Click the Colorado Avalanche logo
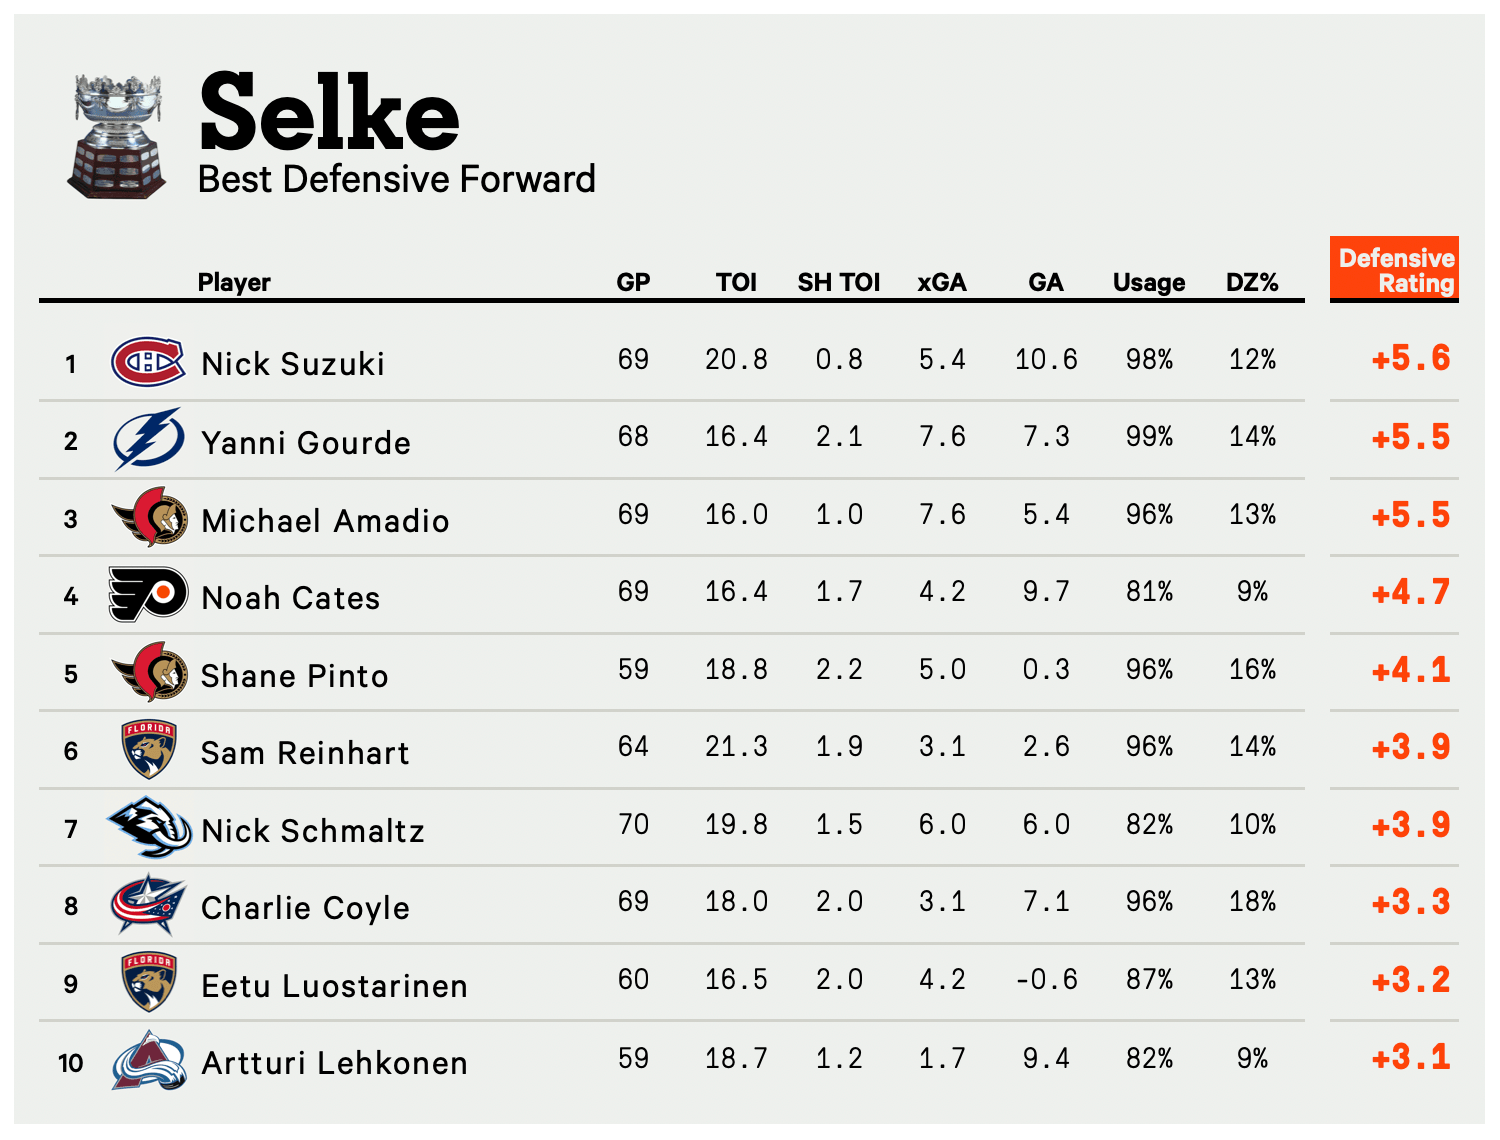1500x1140 pixels. [149, 1061]
